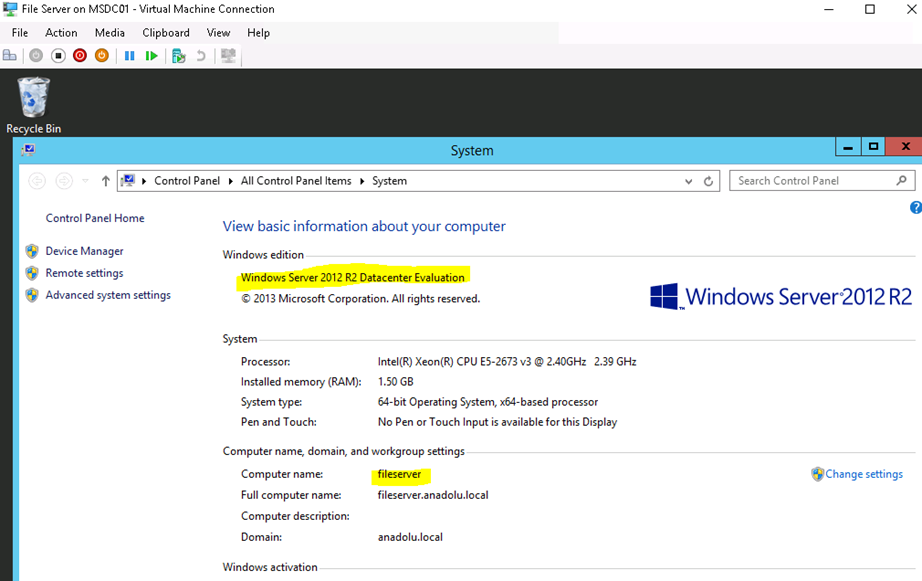Click the highlighted Windows Server edition text
This screenshot has width=922, height=581.
(353, 278)
